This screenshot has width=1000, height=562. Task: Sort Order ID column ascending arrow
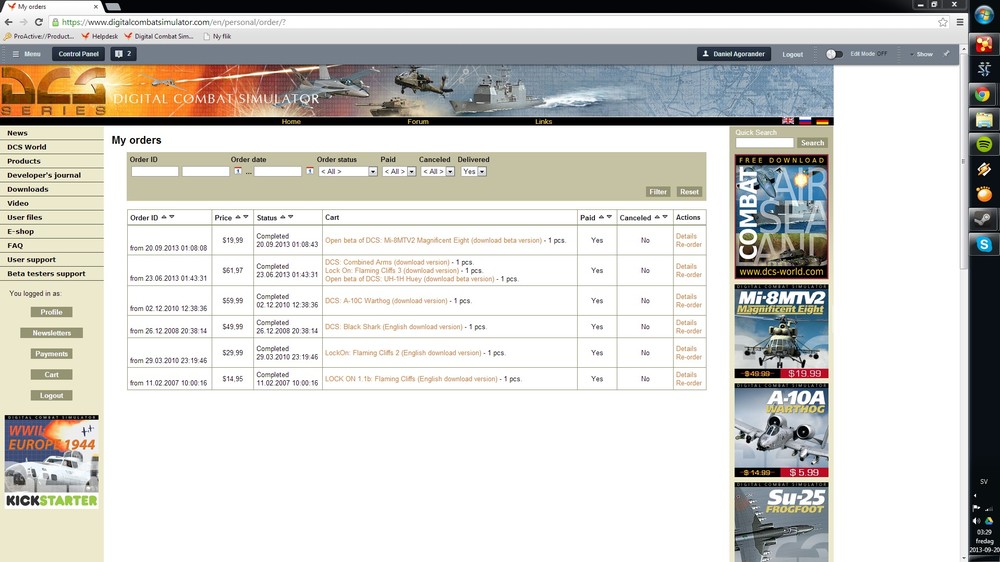pyautogui.click(x=164, y=217)
